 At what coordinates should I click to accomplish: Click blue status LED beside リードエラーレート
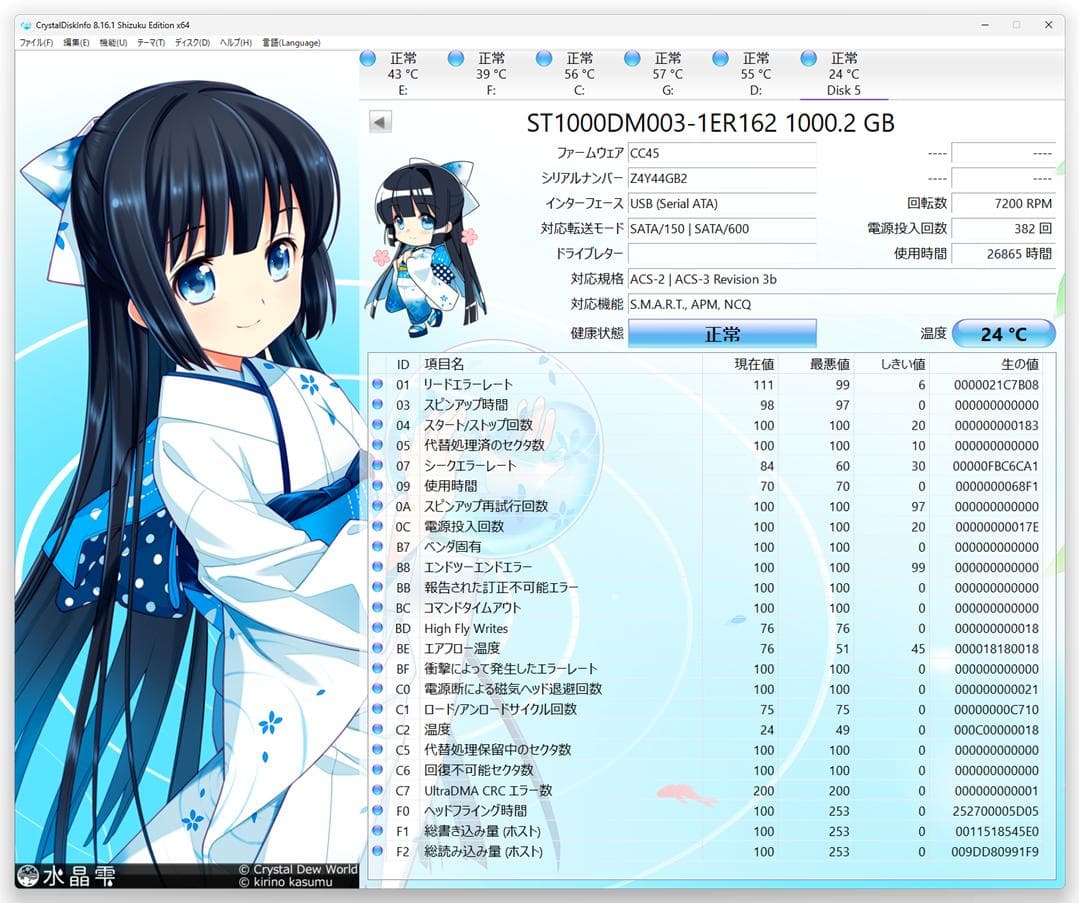click(375, 384)
